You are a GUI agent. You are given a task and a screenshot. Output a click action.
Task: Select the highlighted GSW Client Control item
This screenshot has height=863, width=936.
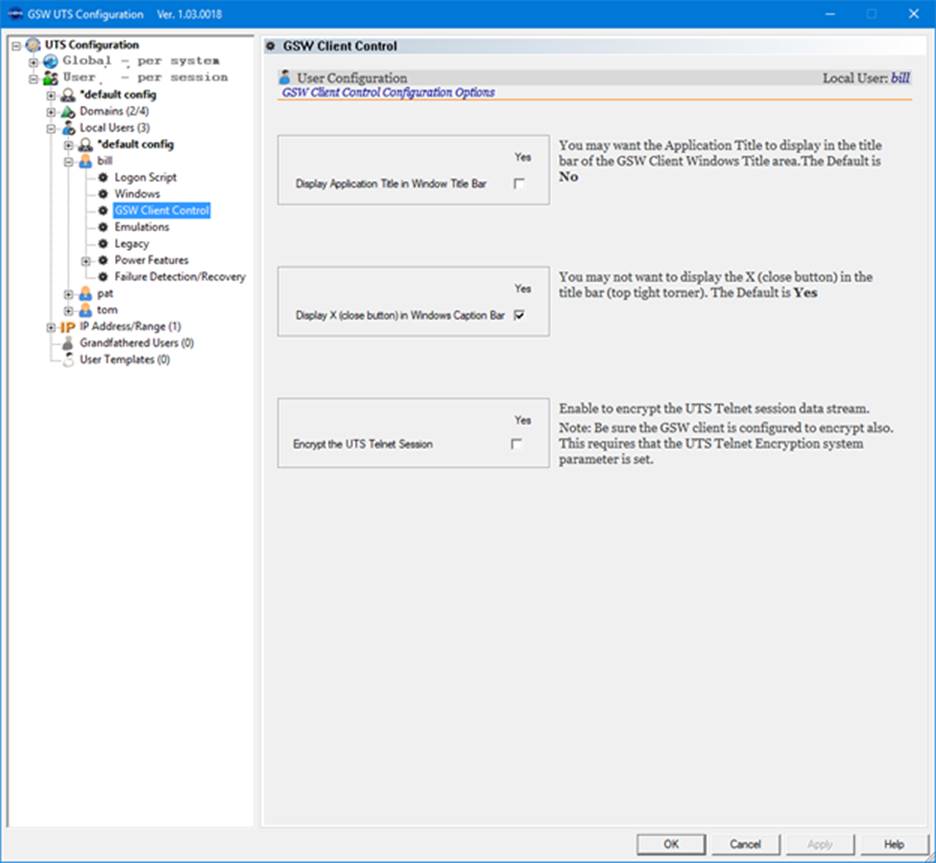pyautogui.click(x=162, y=210)
